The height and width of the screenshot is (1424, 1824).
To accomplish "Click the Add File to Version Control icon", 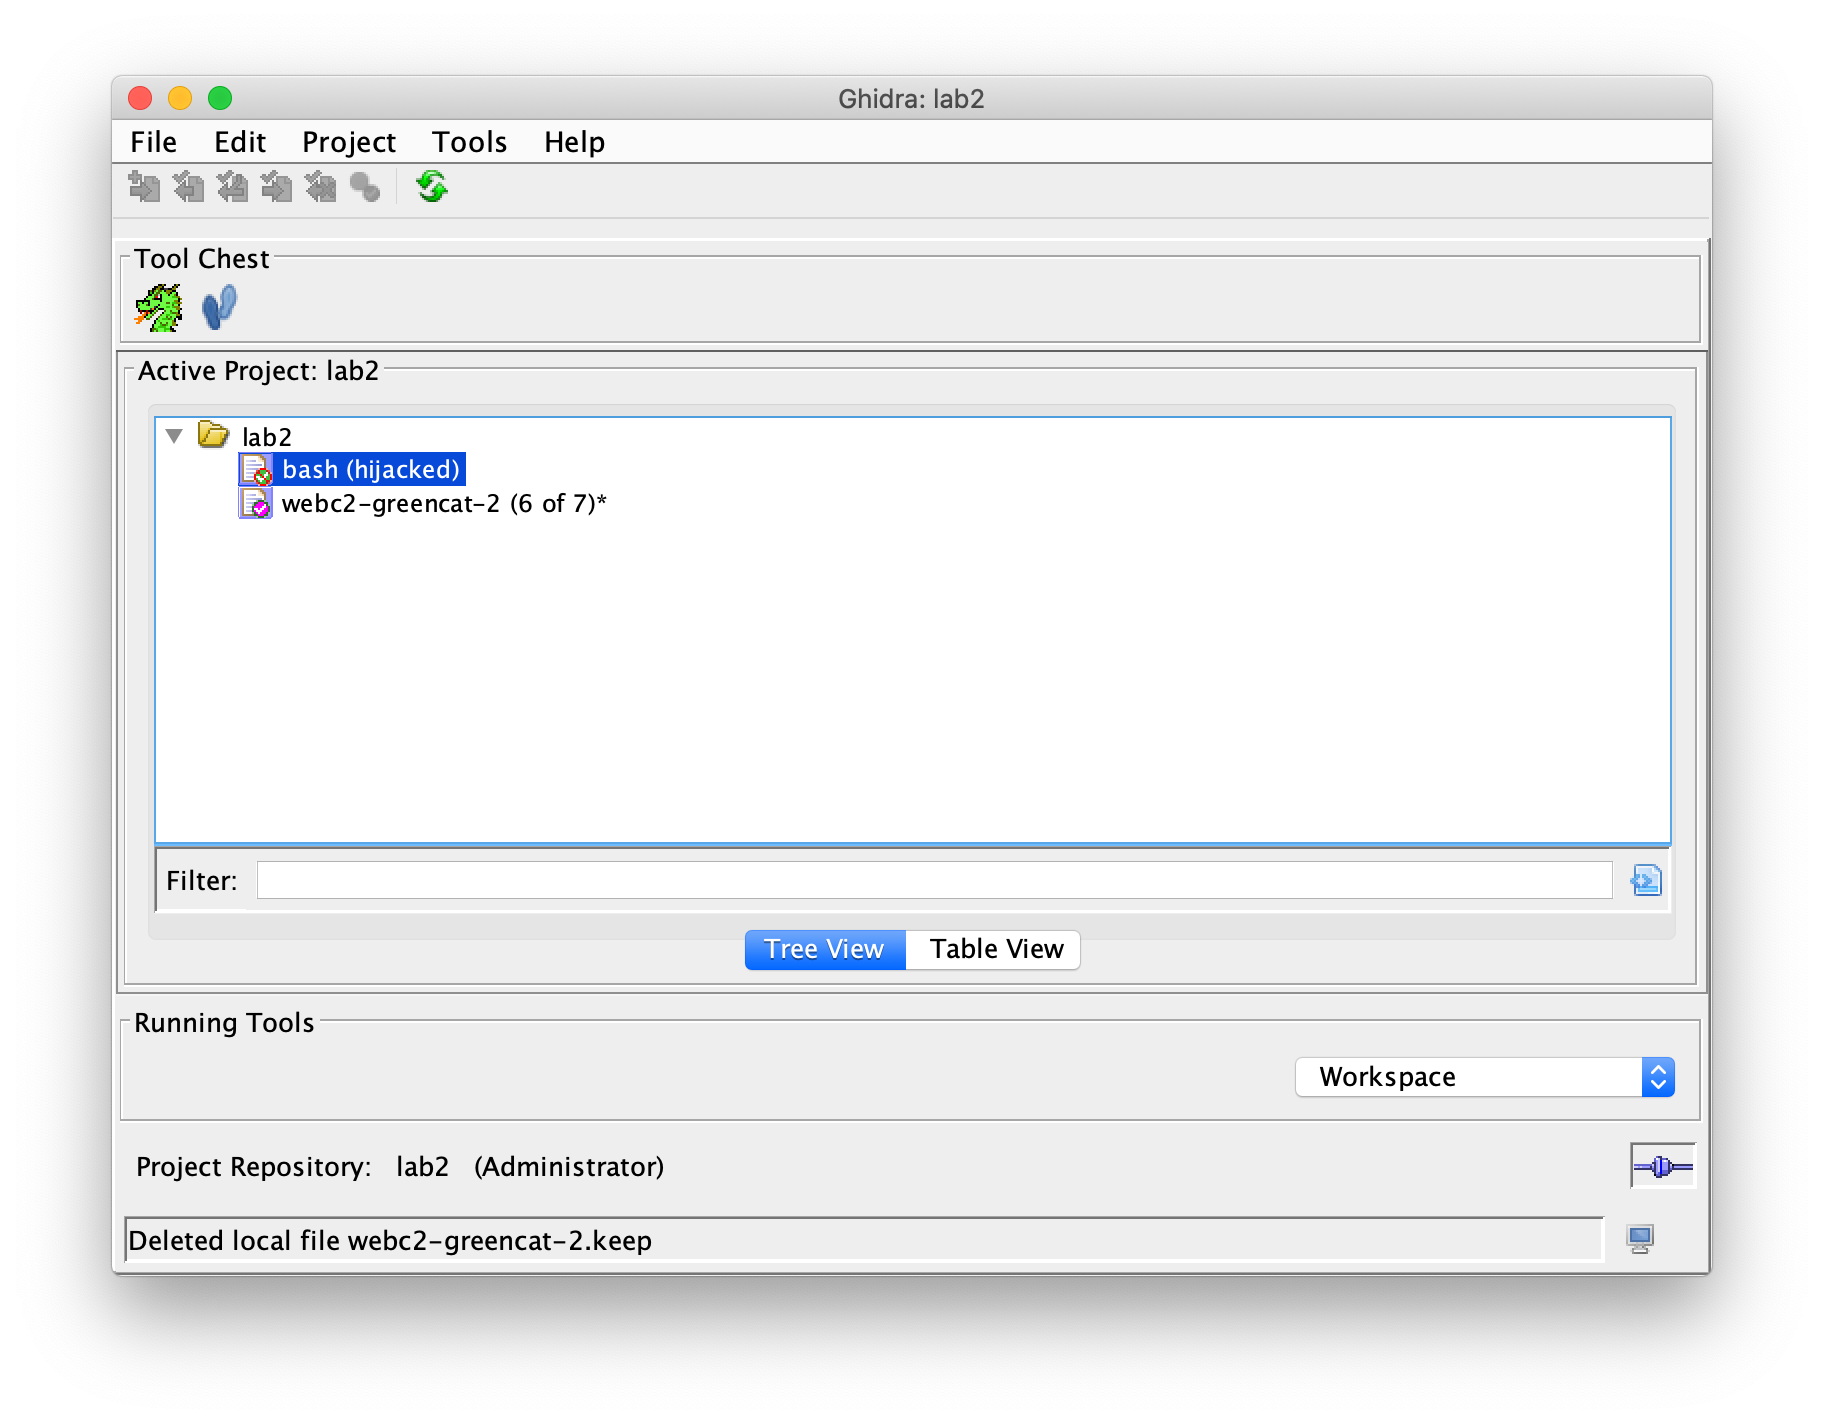I will pyautogui.click(x=145, y=187).
